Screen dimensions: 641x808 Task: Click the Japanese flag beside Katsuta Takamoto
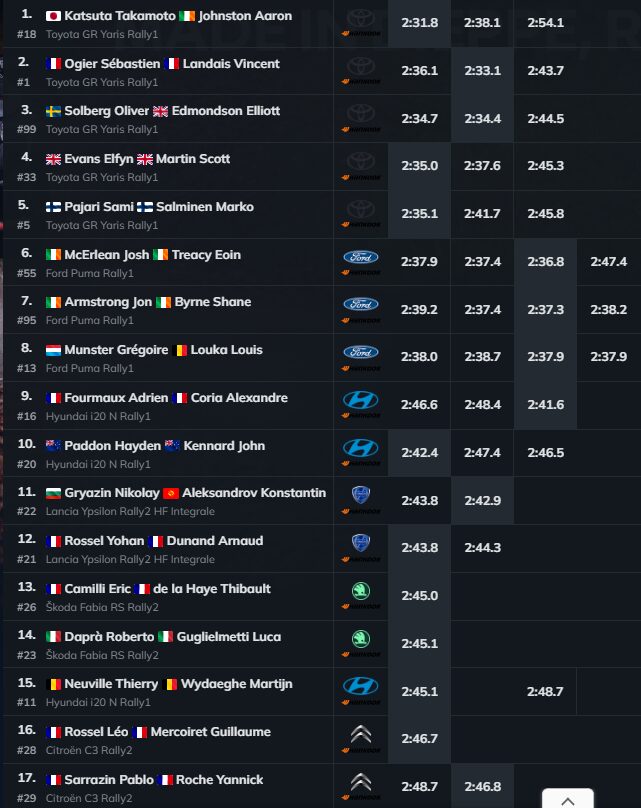click(x=54, y=16)
